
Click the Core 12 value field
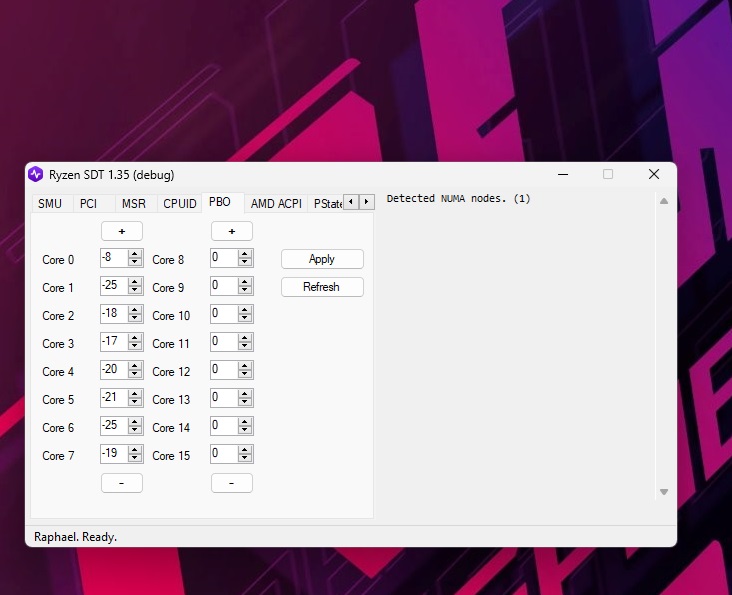click(224, 370)
